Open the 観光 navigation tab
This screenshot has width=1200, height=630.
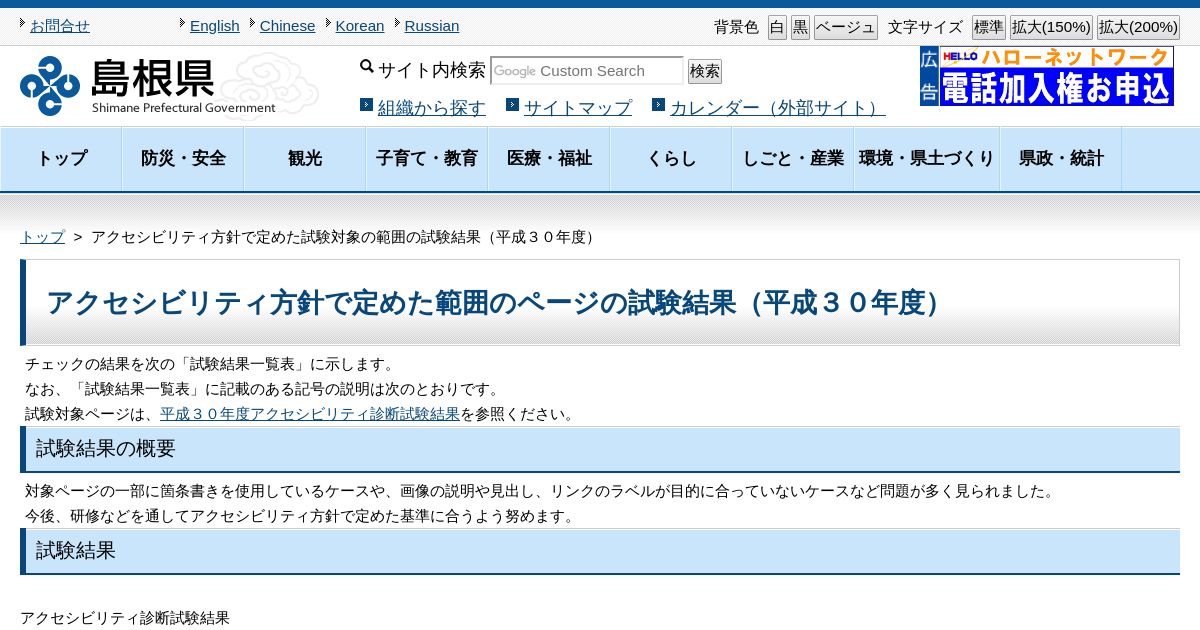pos(305,158)
